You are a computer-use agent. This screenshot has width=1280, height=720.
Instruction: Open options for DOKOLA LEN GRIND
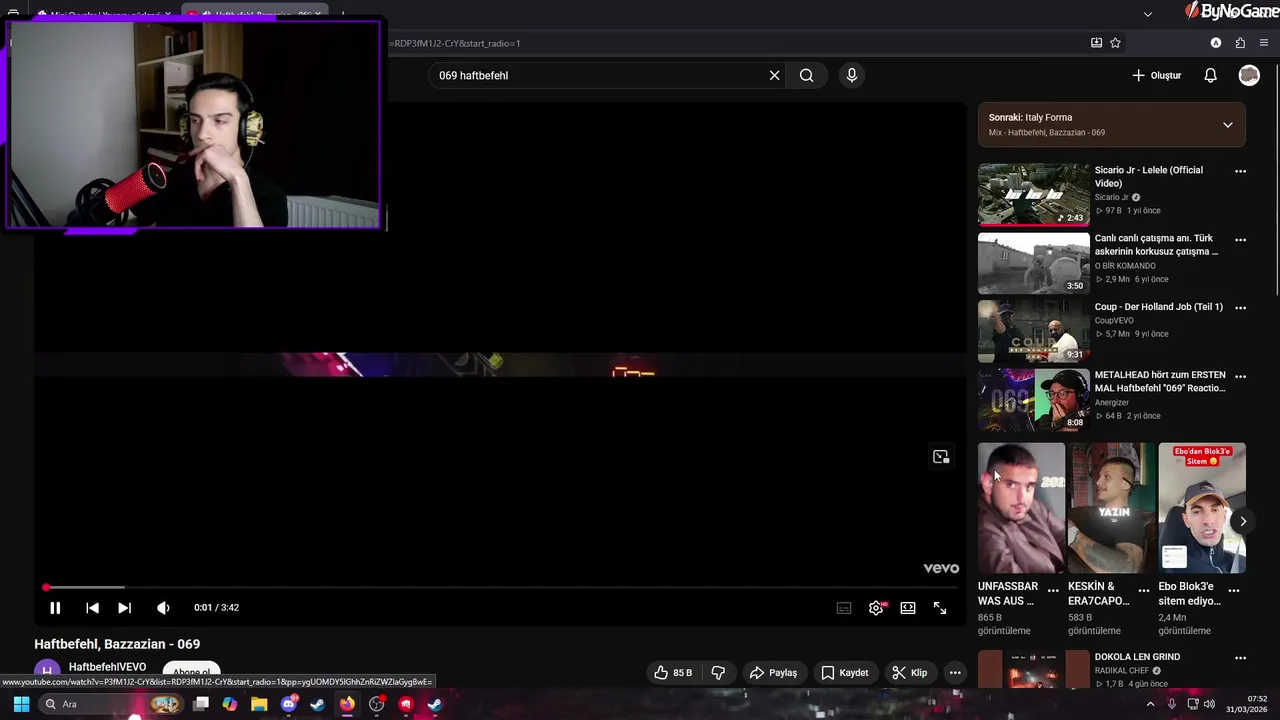pyautogui.click(x=1240, y=658)
